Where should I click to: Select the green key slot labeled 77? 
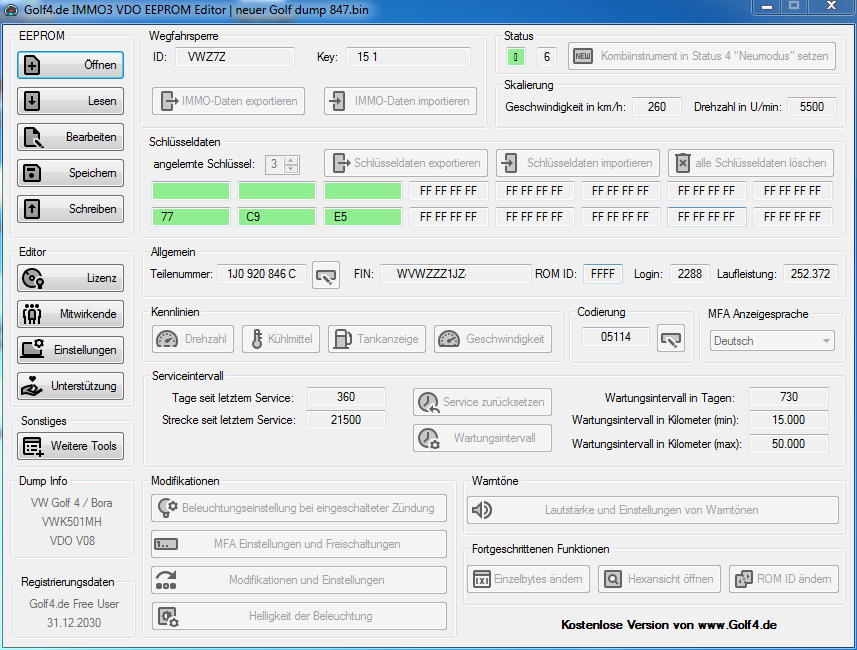190,216
